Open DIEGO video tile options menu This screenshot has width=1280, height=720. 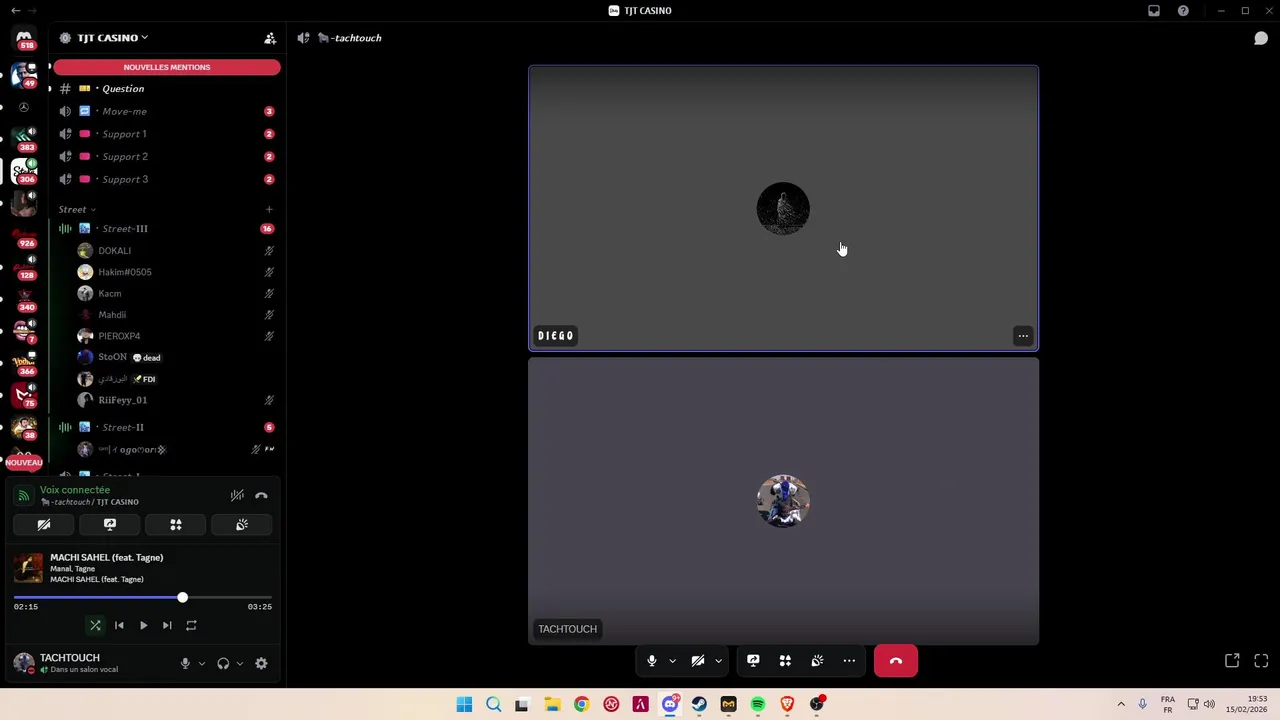click(x=1023, y=336)
